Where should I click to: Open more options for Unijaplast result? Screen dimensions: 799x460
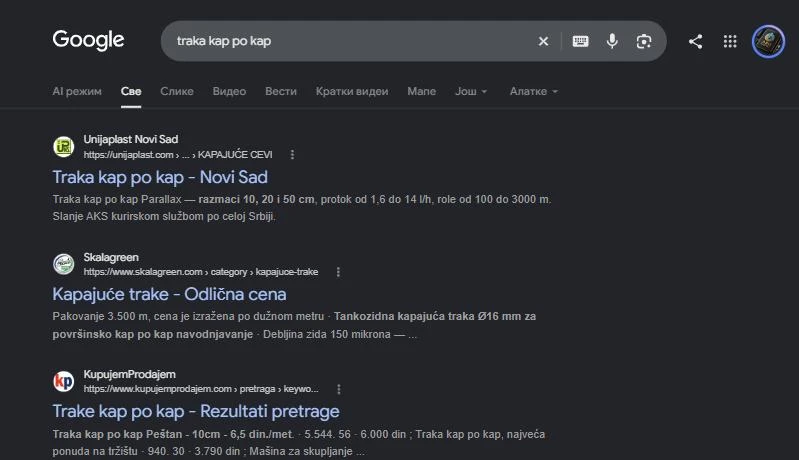tap(292, 154)
